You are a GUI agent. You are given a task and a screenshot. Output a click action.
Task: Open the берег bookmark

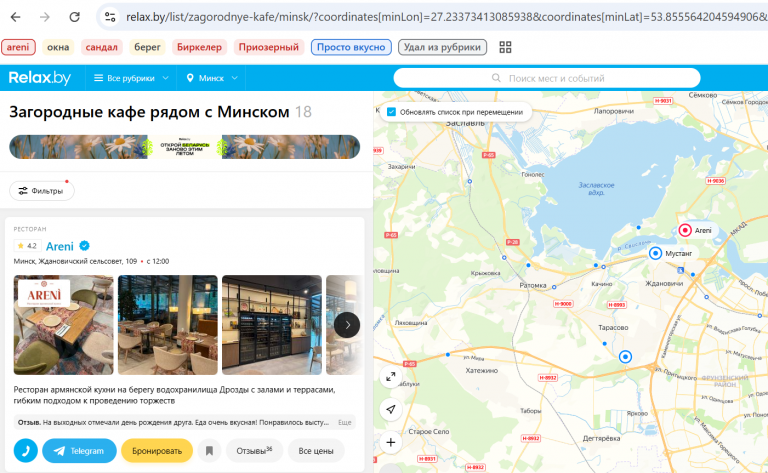[x=147, y=47]
